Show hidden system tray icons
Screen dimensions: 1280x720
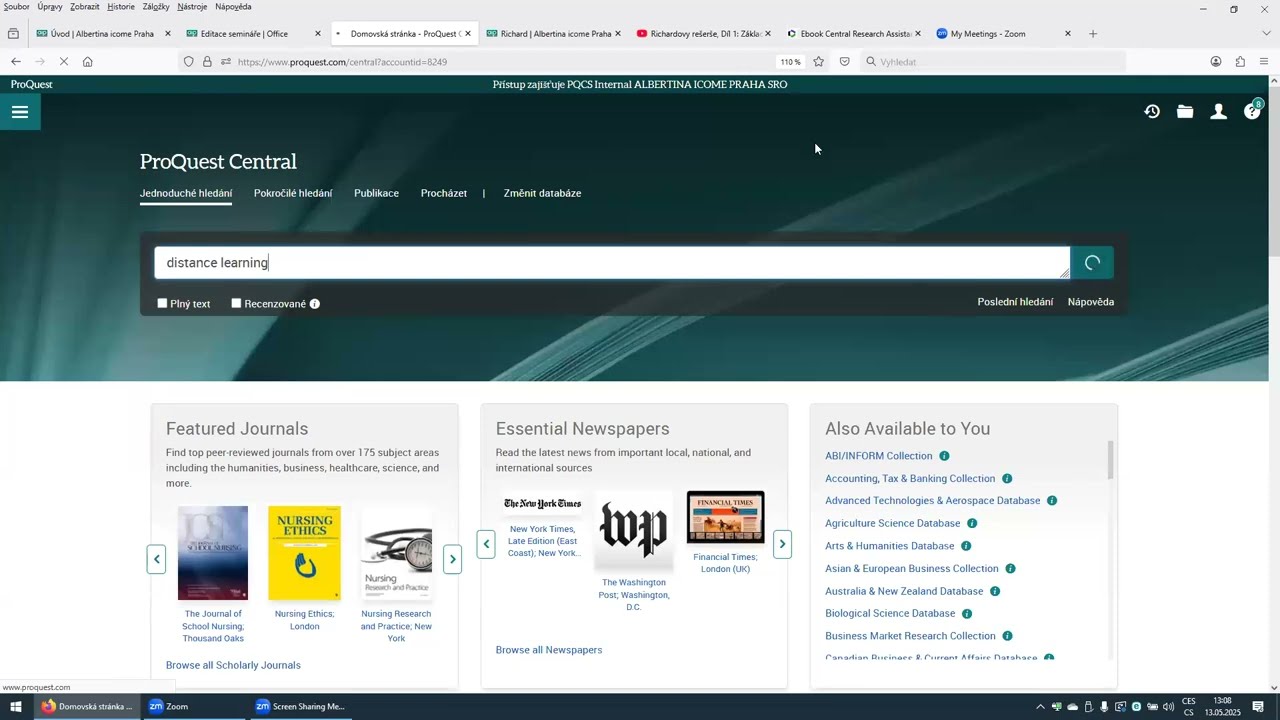pyautogui.click(x=1040, y=707)
